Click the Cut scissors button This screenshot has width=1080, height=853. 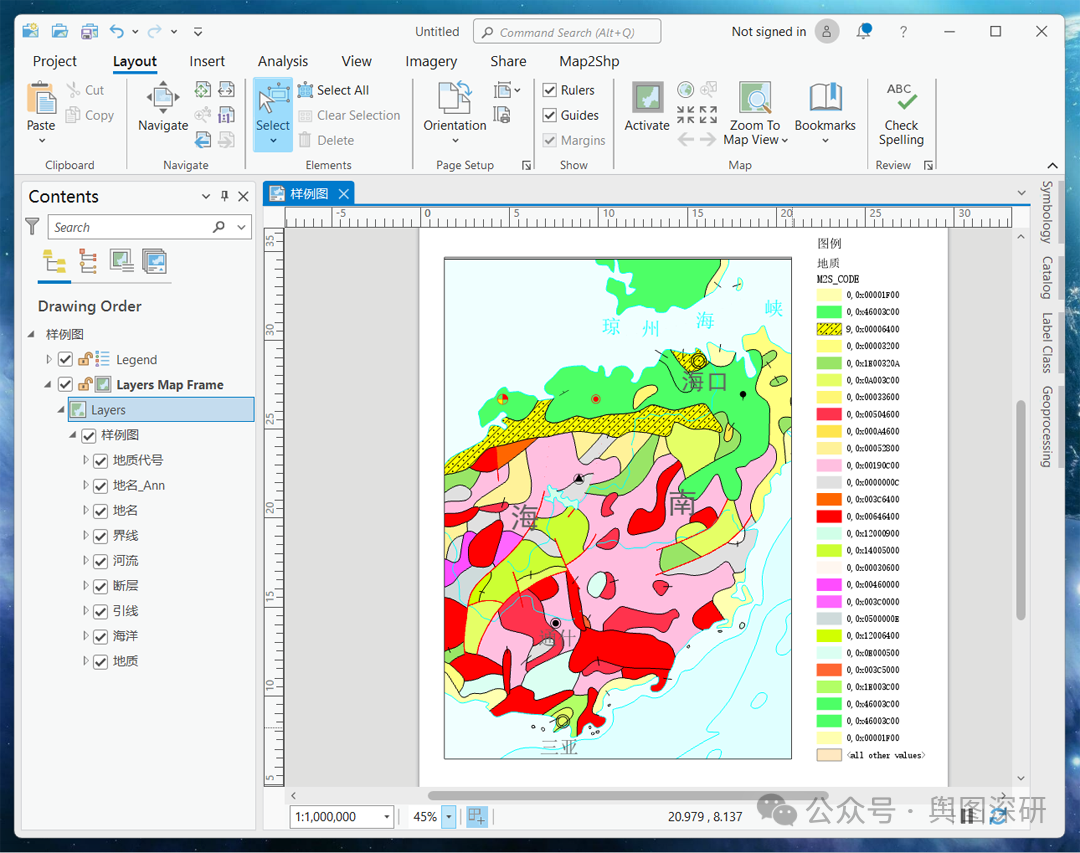[x=85, y=90]
